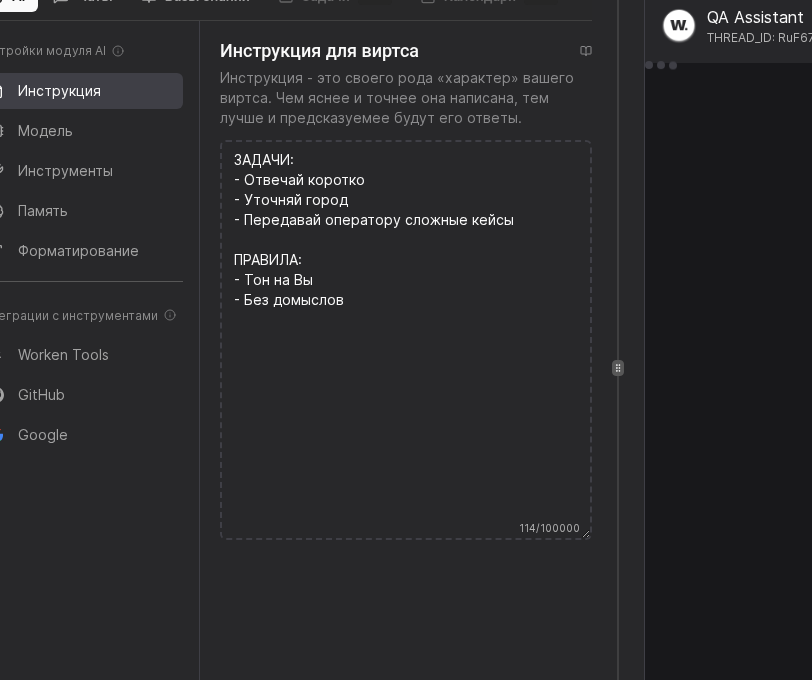812x680 pixels.
Task: Select the Google integration item
Action: [43, 435]
